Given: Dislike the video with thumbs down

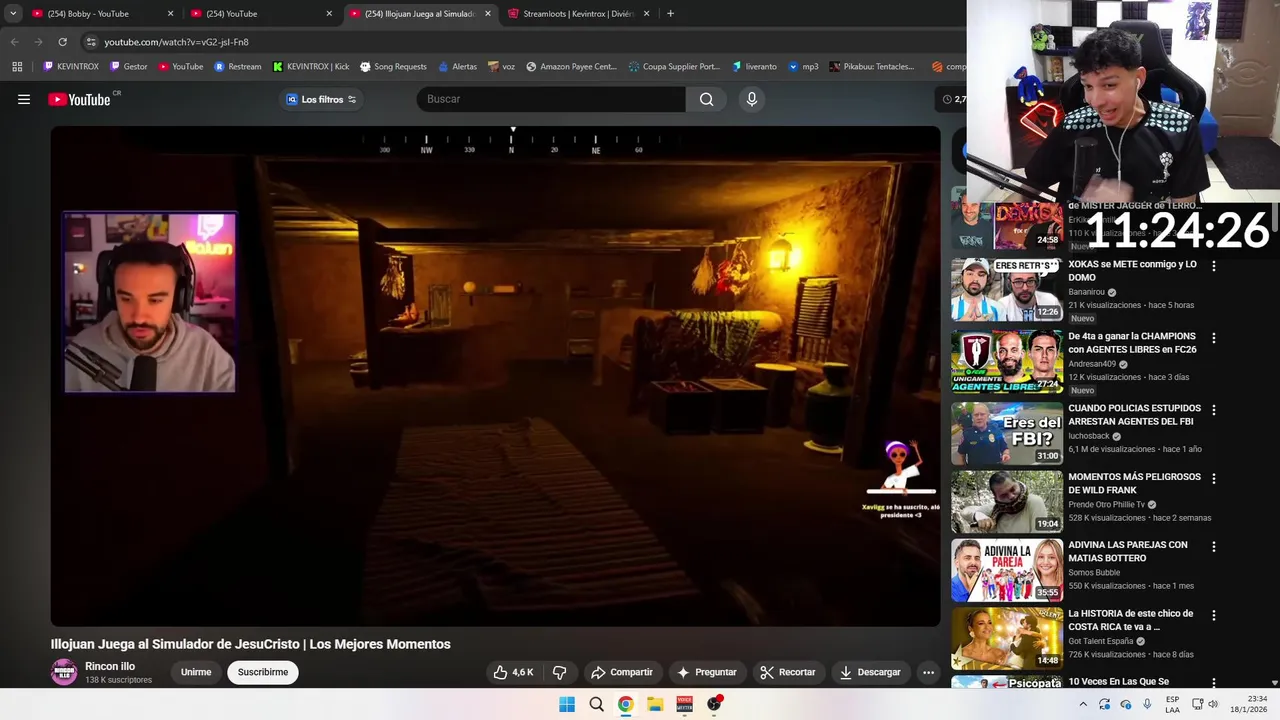Looking at the screenshot, I should 560,672.
